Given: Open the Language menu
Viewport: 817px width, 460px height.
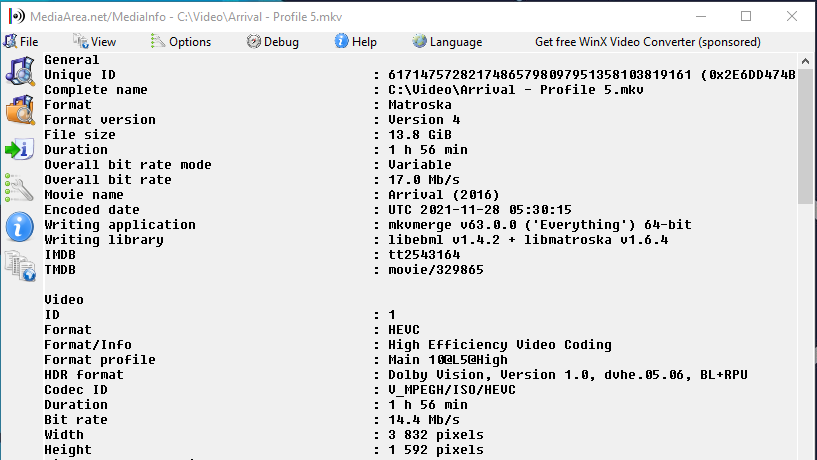Looking at the screenshot, I should (447, 42).
